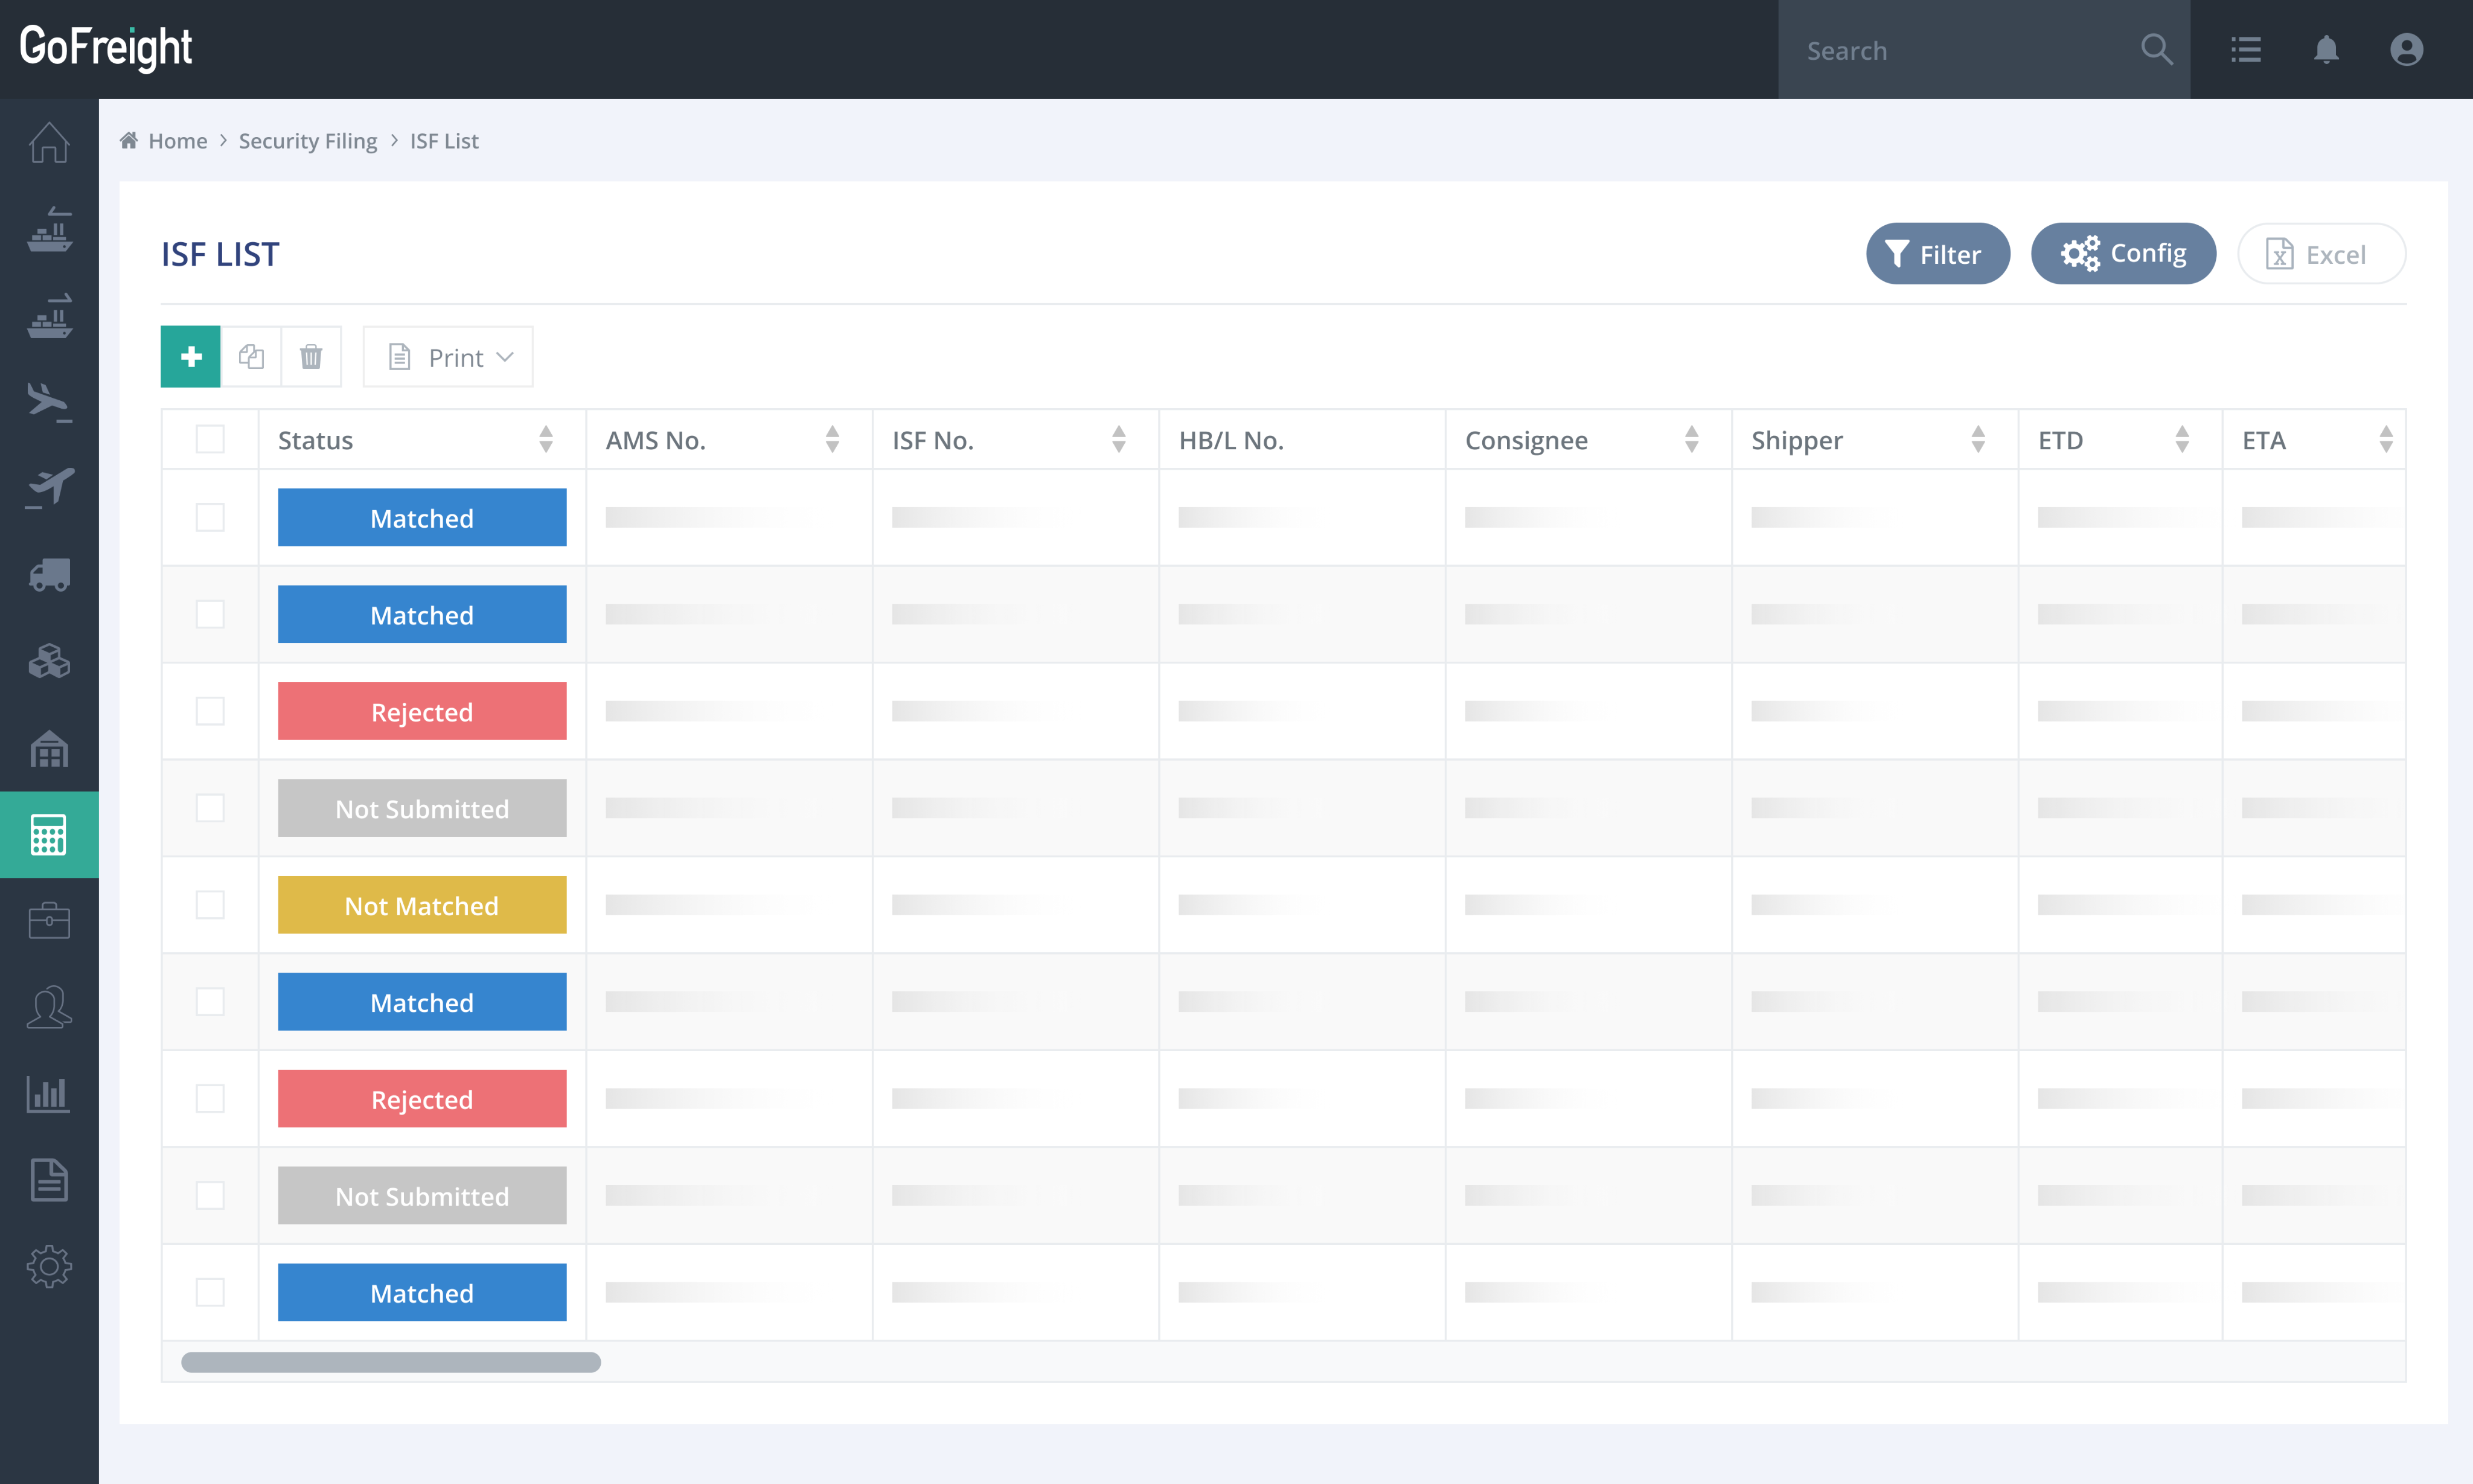Image resolution: width=2473 pixels, height=1484 pixels.
Task: Open notifications from the top bar bell
Action: pos(2326,49)
